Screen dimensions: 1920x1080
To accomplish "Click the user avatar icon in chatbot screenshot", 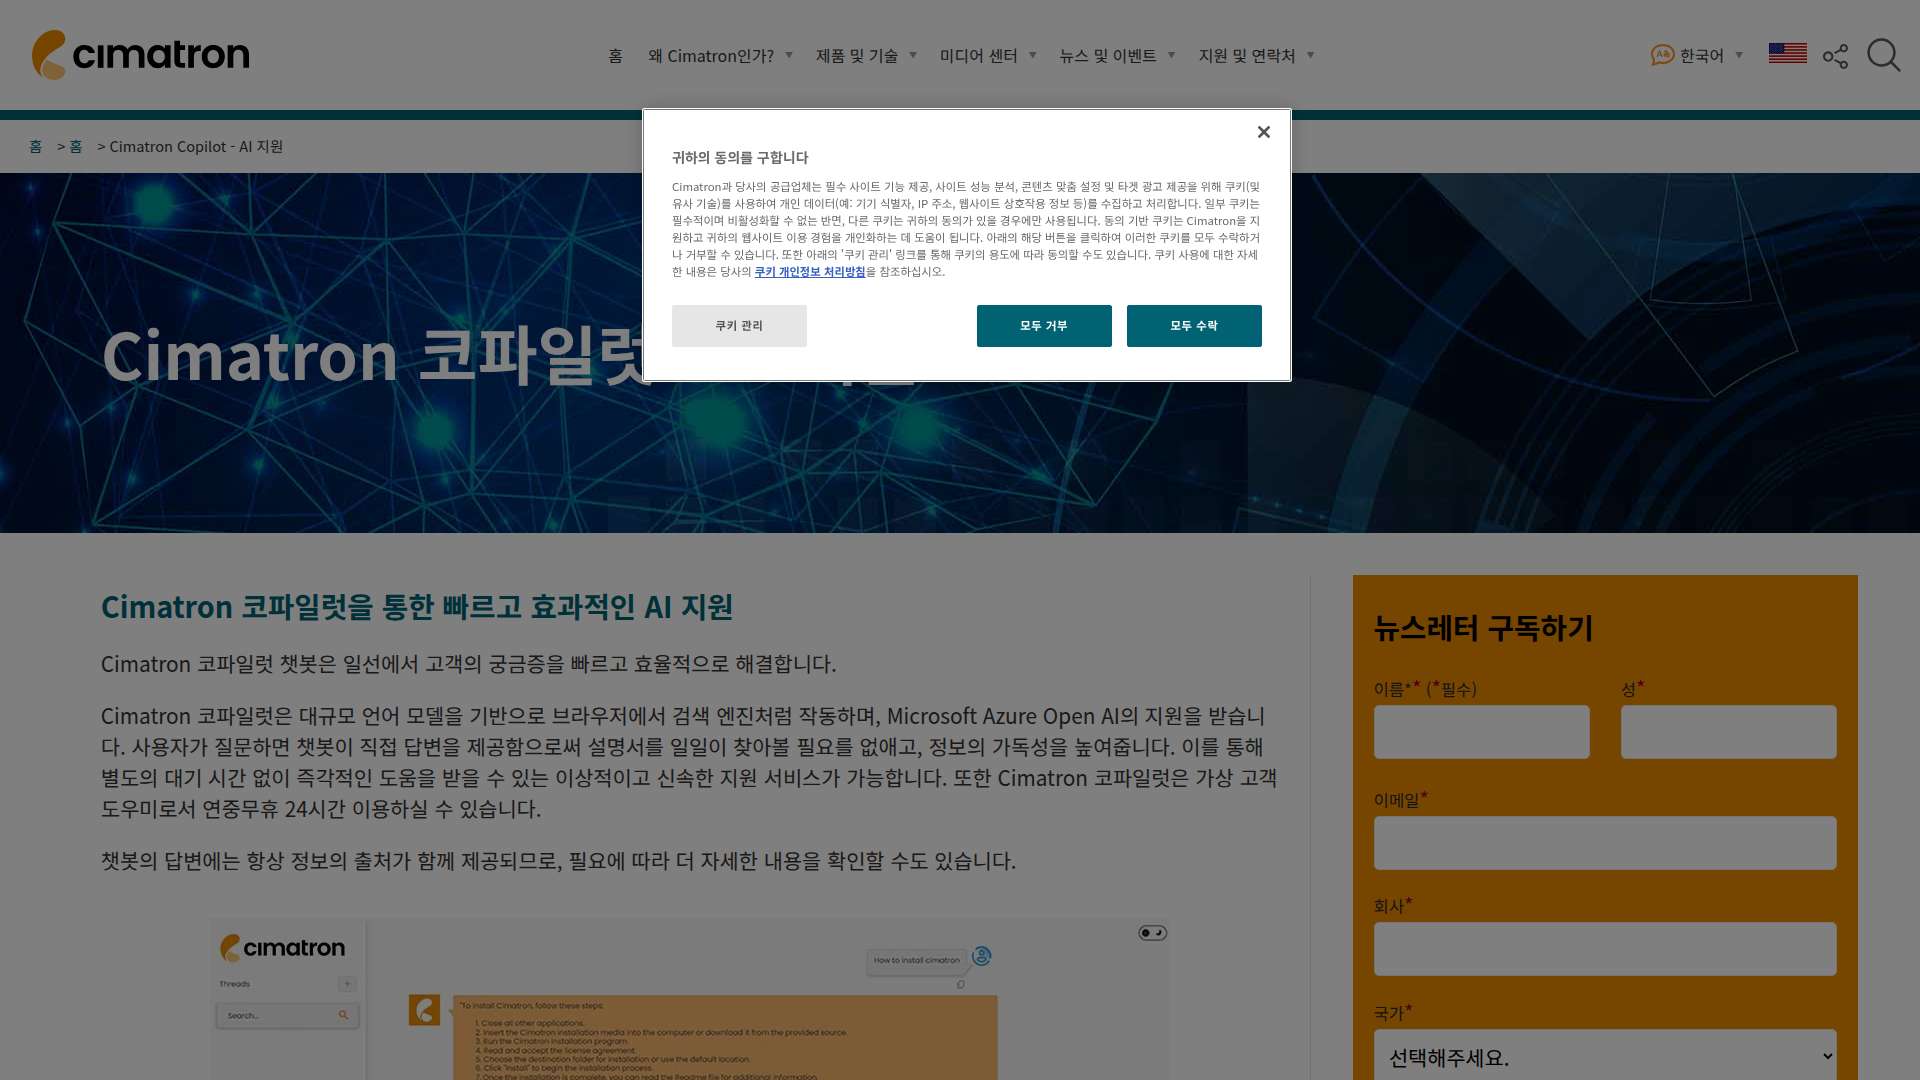I will point(981,956).
